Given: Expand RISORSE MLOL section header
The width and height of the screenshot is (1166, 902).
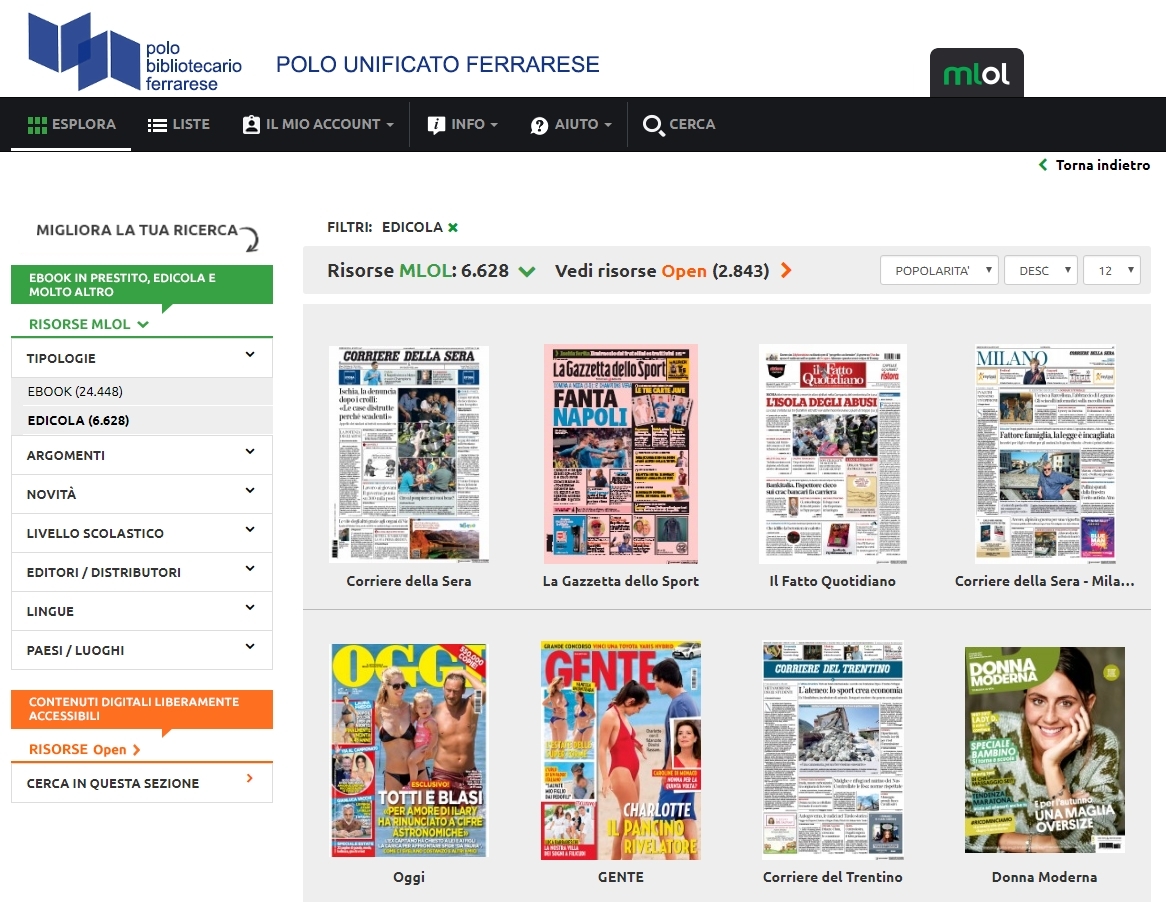Looking at the screenshot, I should pyautogui.click(x=88, y=324).
